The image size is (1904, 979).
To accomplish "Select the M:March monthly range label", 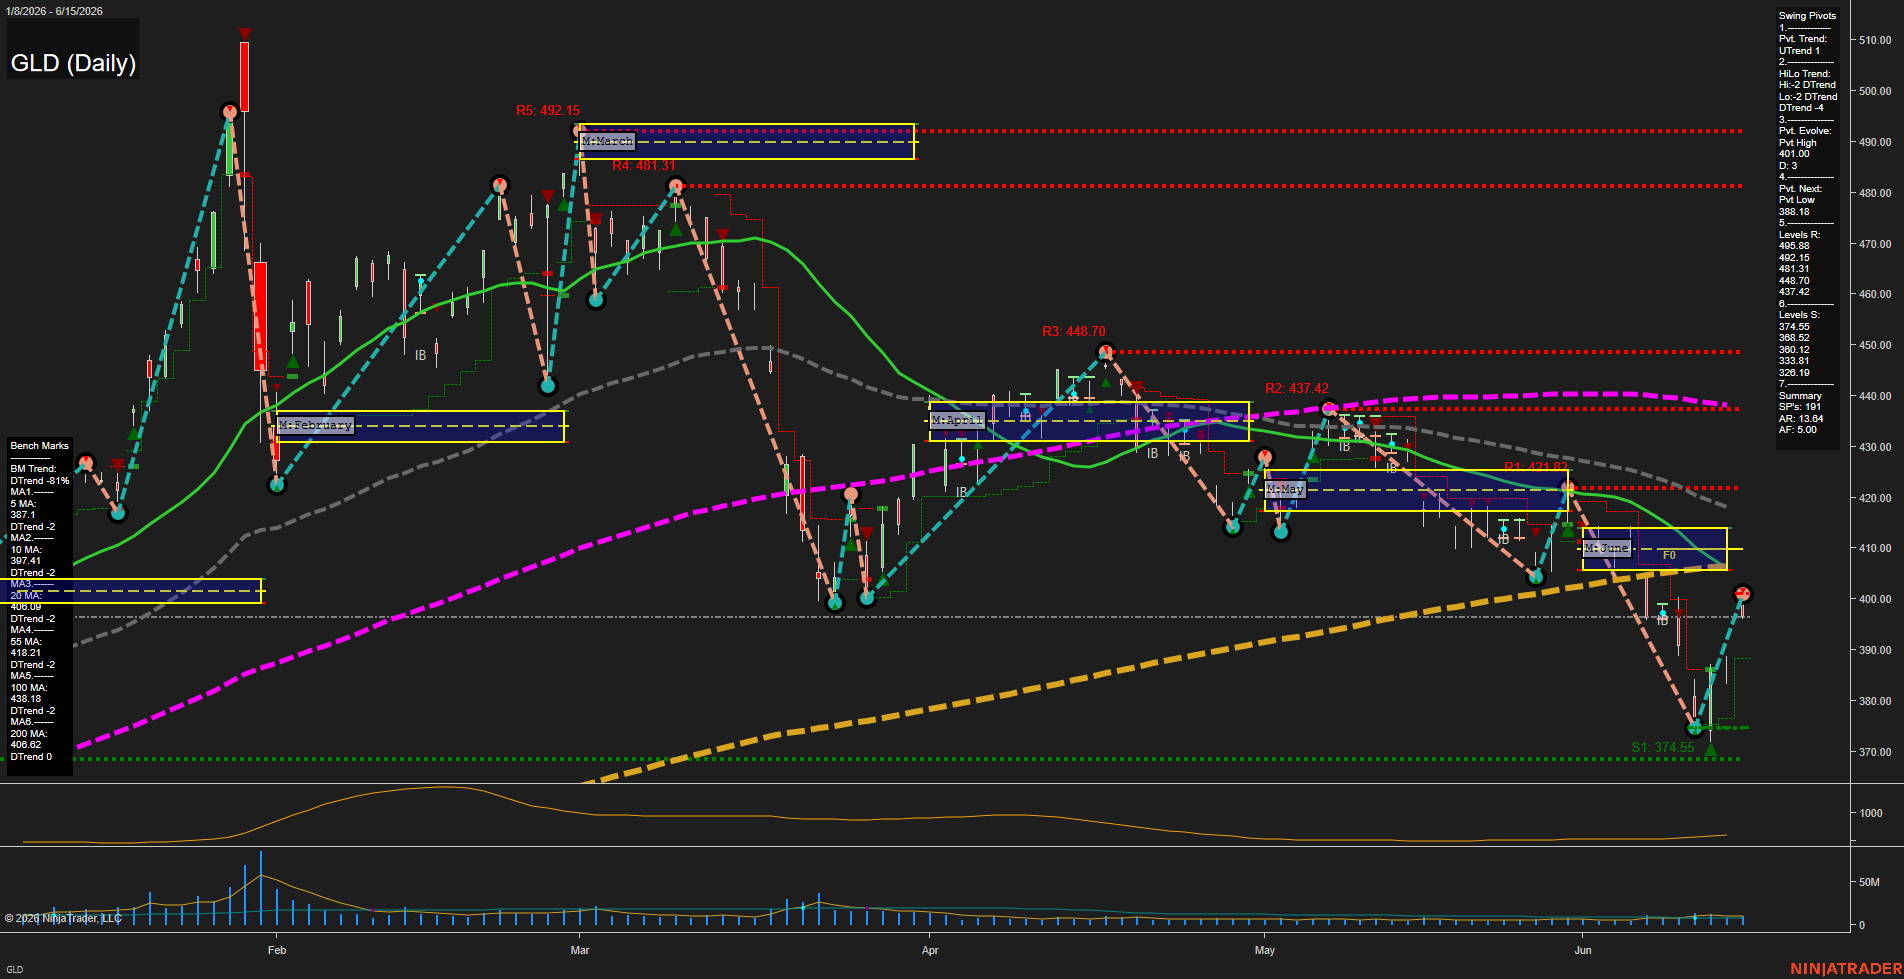I will [607, 141].
